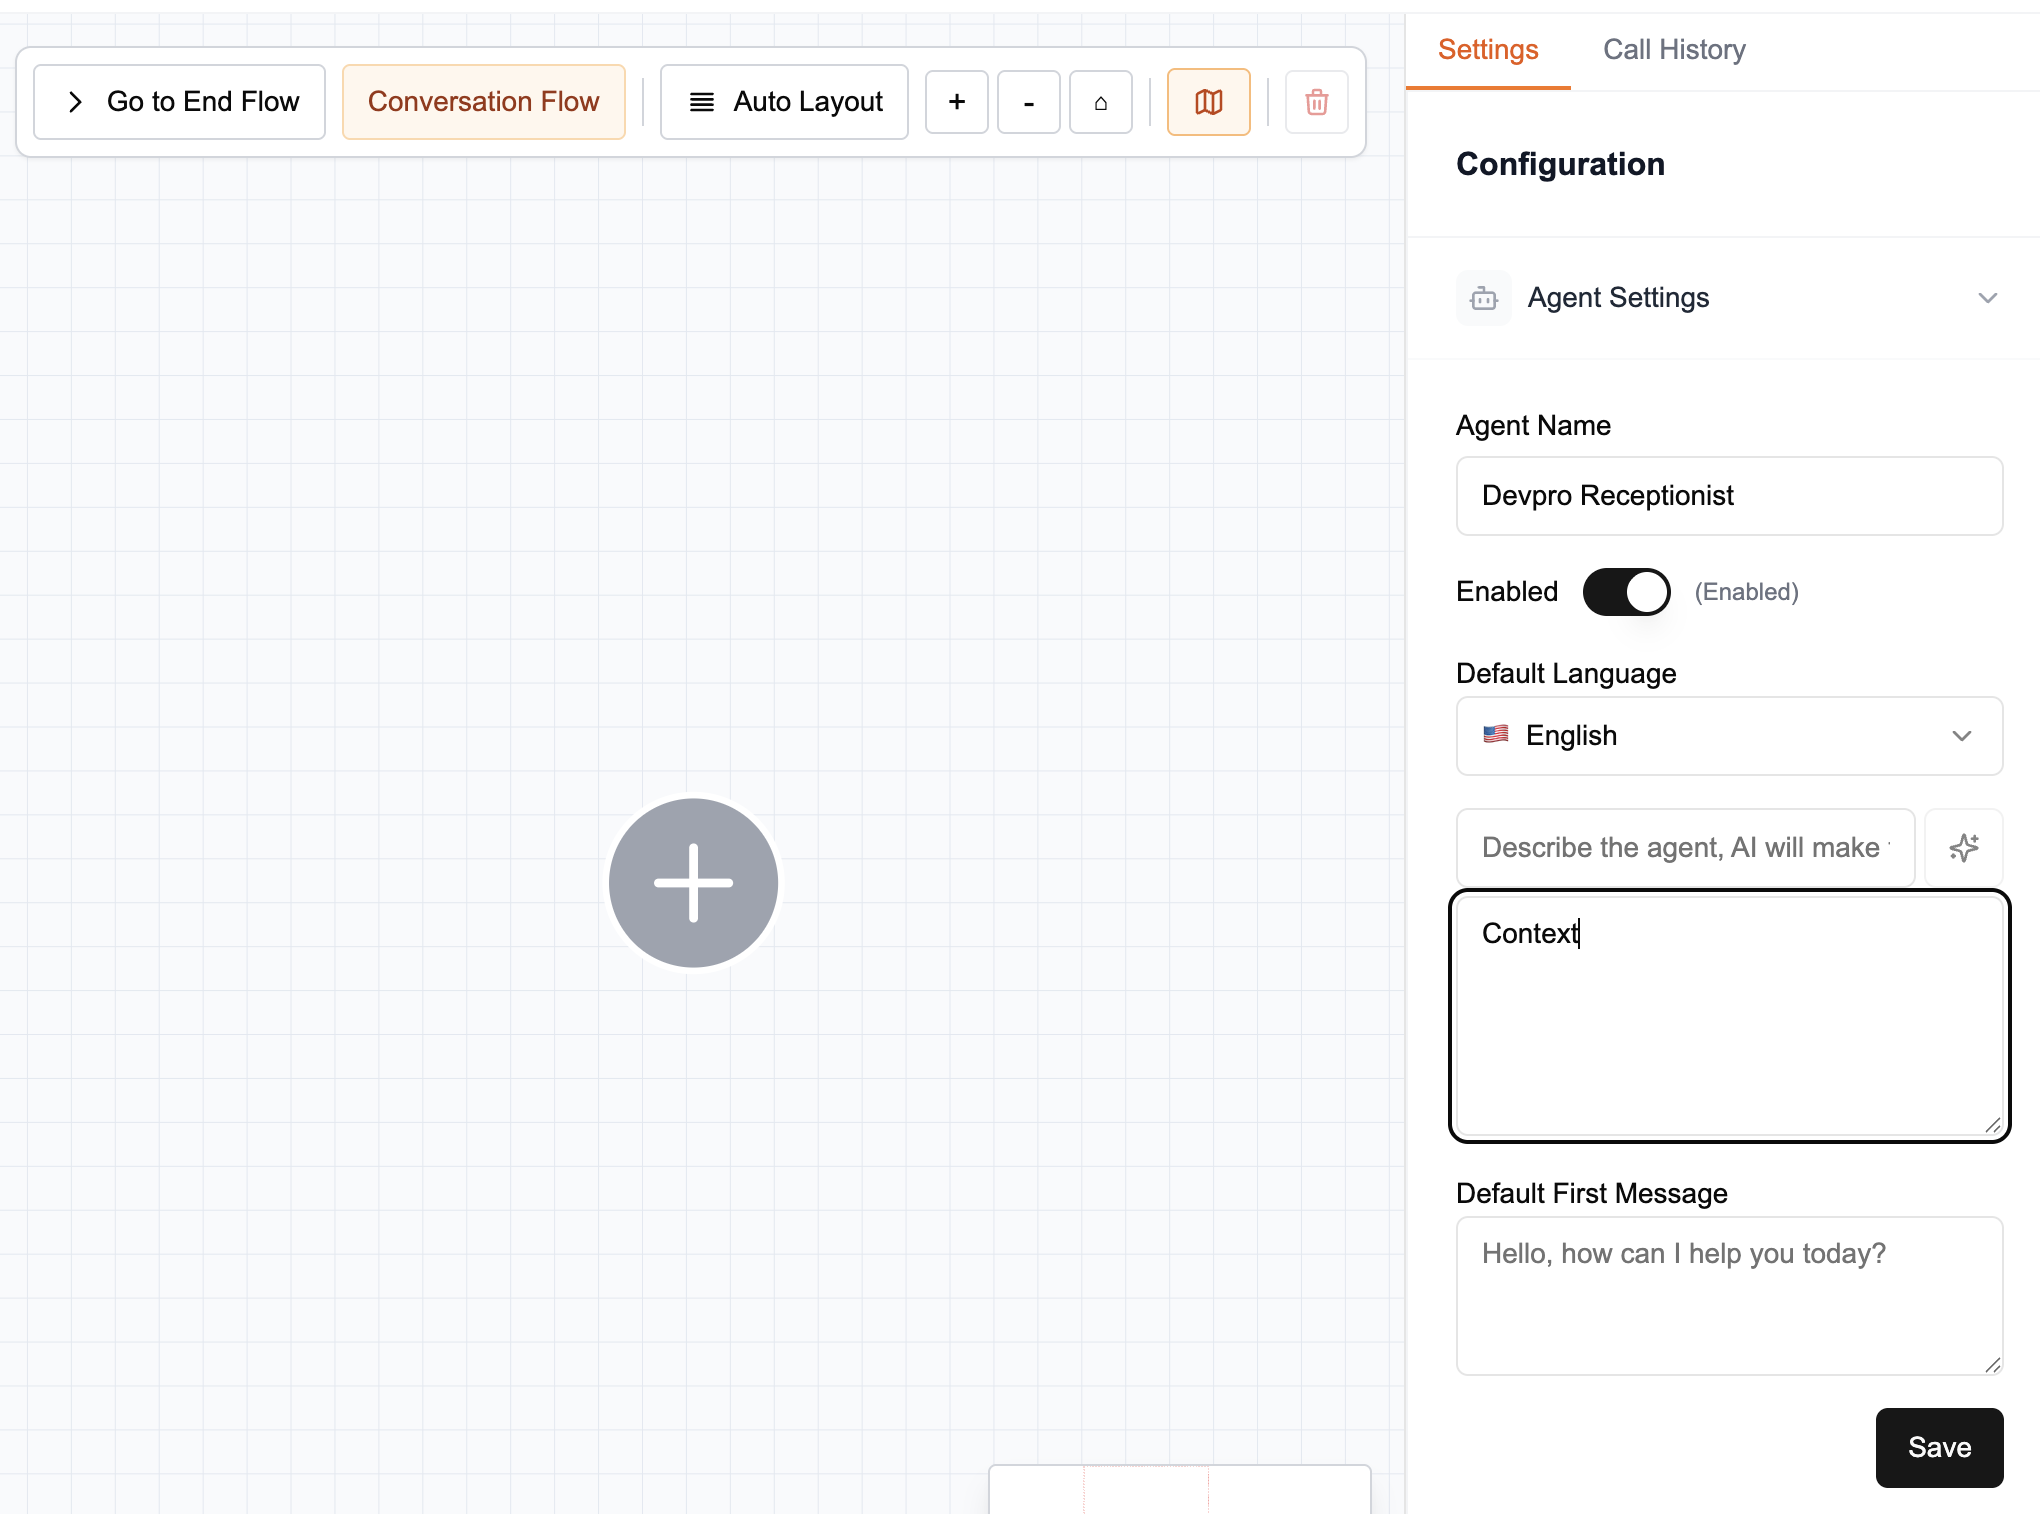Open the Default Language dropdown
The width and height of the screenshot is (2040, 1514).
click(x=1728, y=736)
